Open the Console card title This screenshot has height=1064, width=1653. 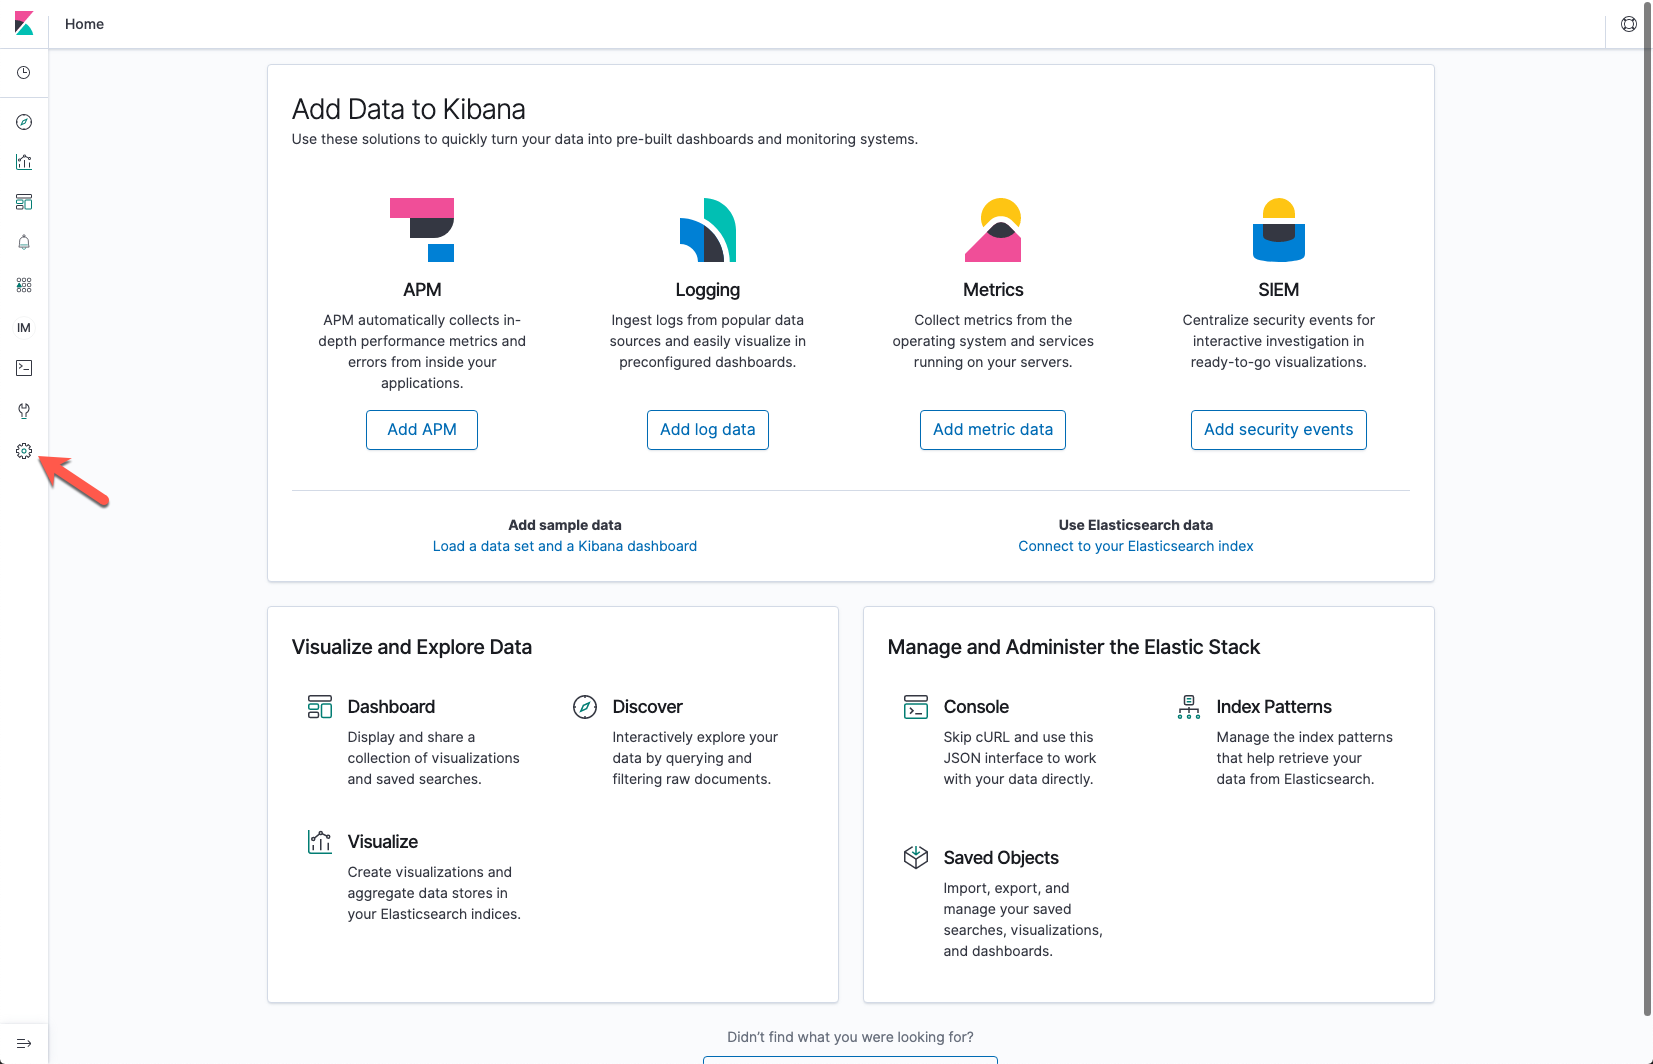976,707
